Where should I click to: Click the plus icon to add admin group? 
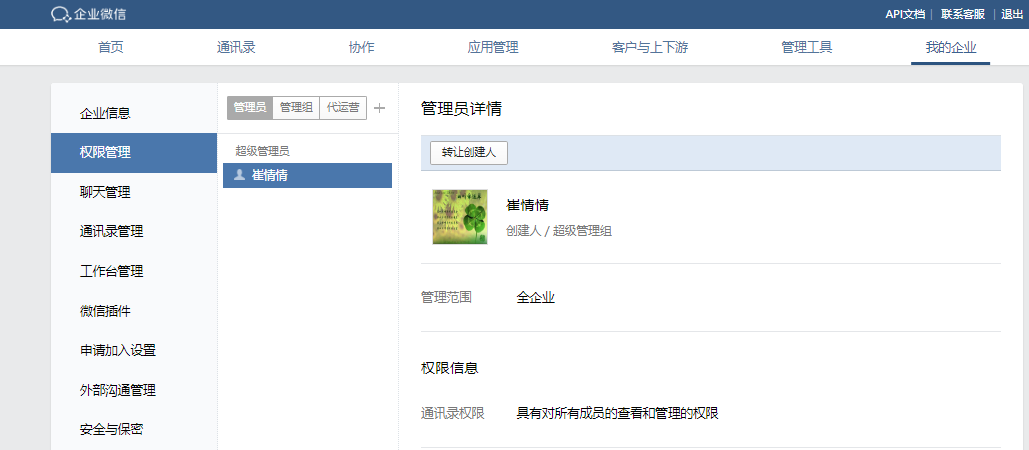pos(379,108)
